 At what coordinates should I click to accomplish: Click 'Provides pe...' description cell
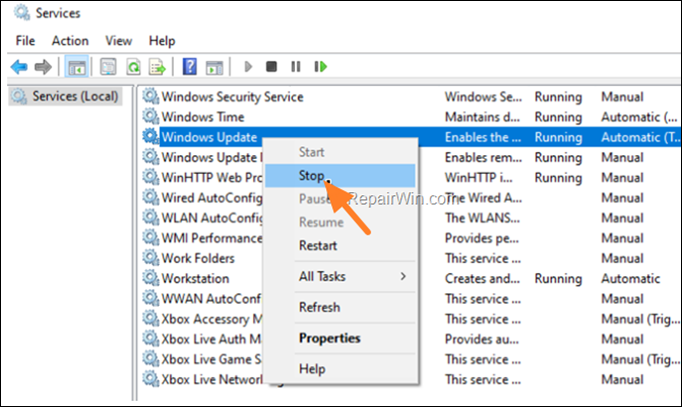pyautogui.click(x=481, y=238)
